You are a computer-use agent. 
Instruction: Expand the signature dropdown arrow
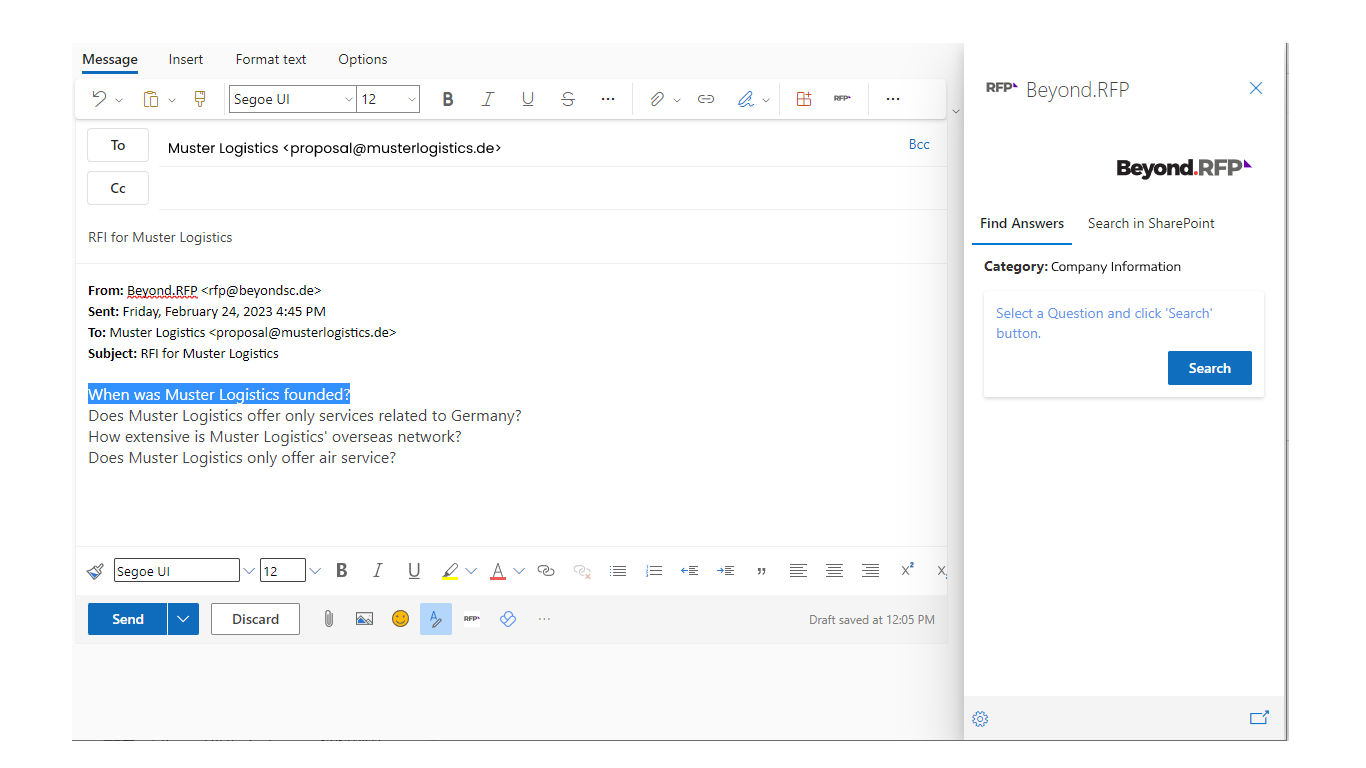pos(766,100)
